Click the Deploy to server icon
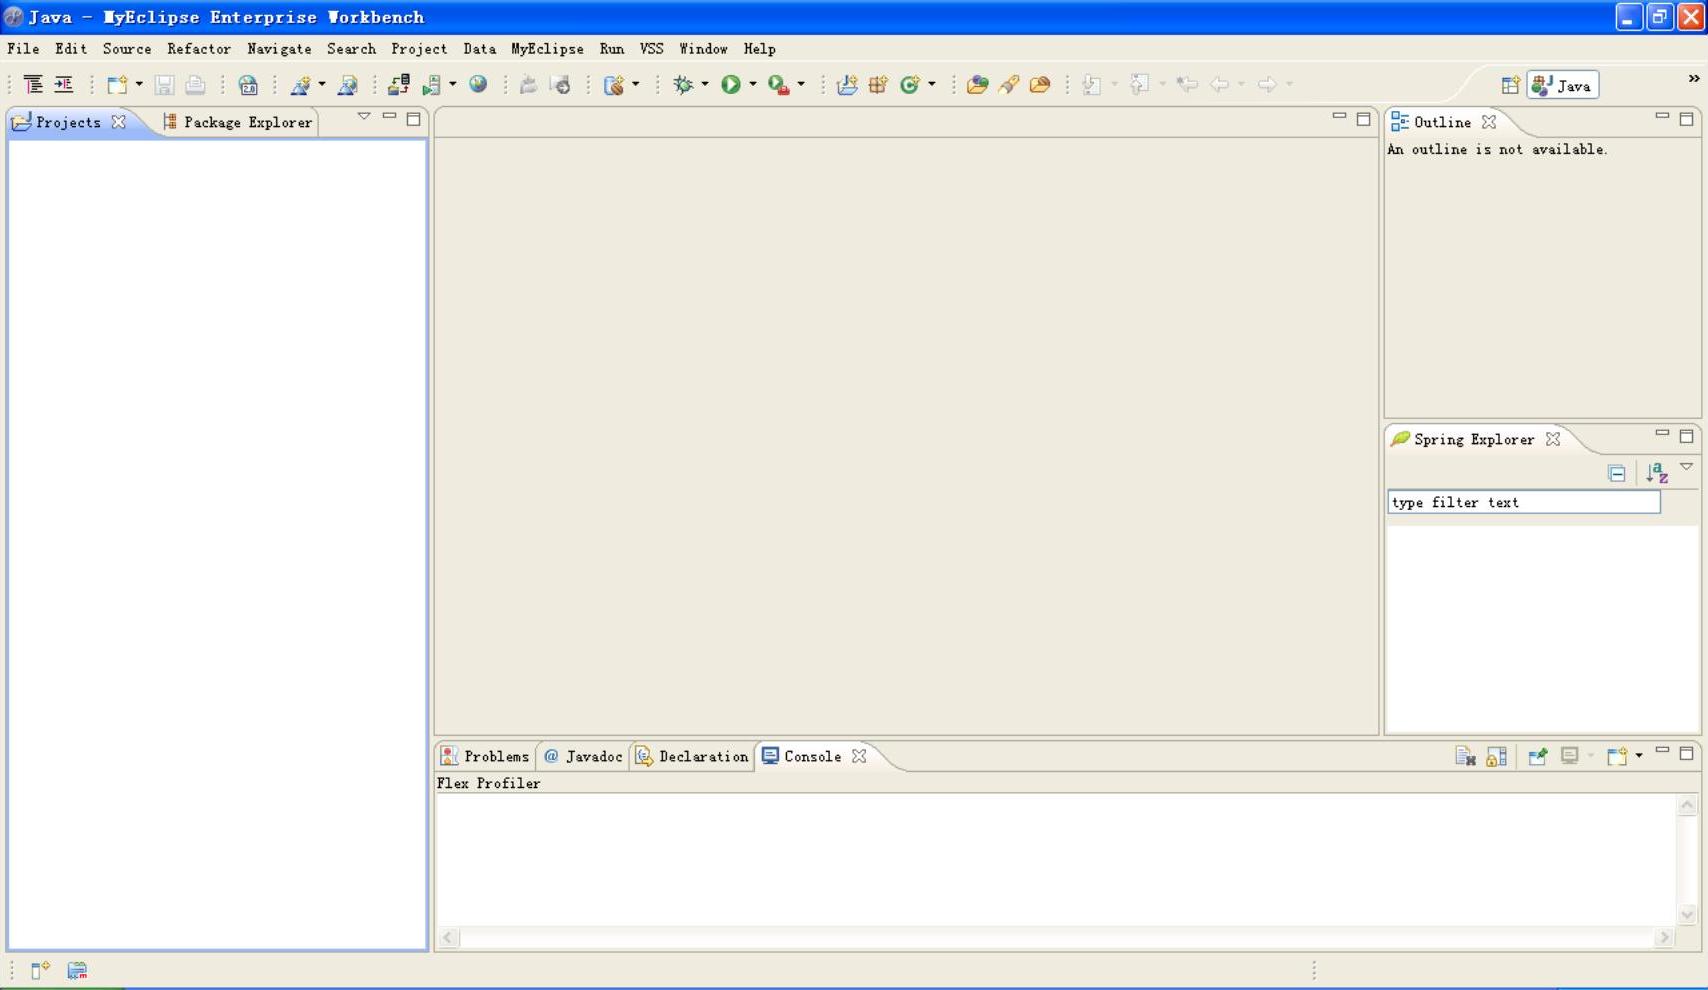Screen dimensions: 1708x990 coord(399,85)
